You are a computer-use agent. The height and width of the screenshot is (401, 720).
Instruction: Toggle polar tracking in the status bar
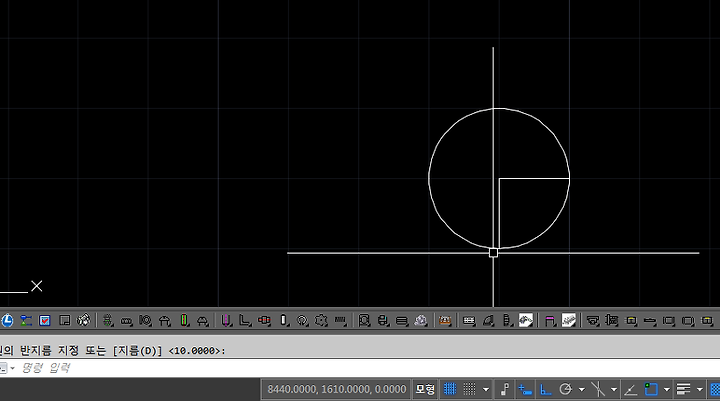pyautogui.click(x=566, y=390)
